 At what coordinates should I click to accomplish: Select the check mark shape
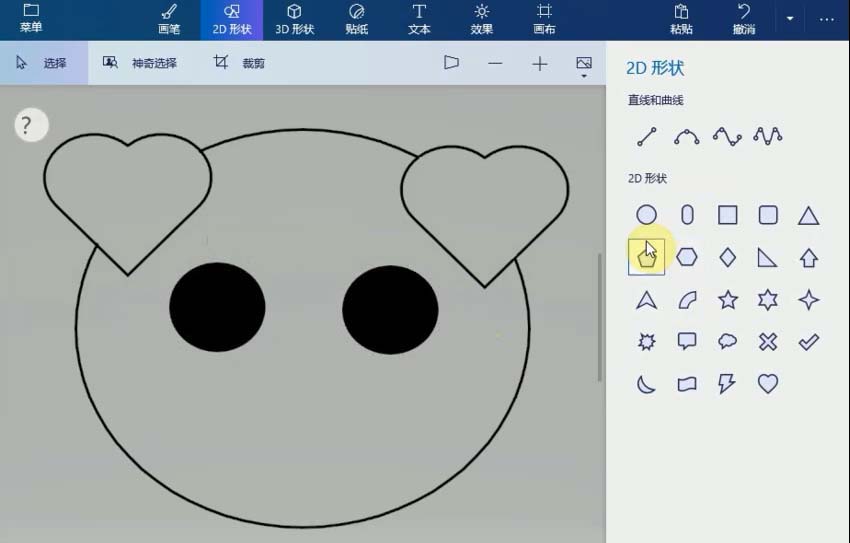[x=808, y=341]
